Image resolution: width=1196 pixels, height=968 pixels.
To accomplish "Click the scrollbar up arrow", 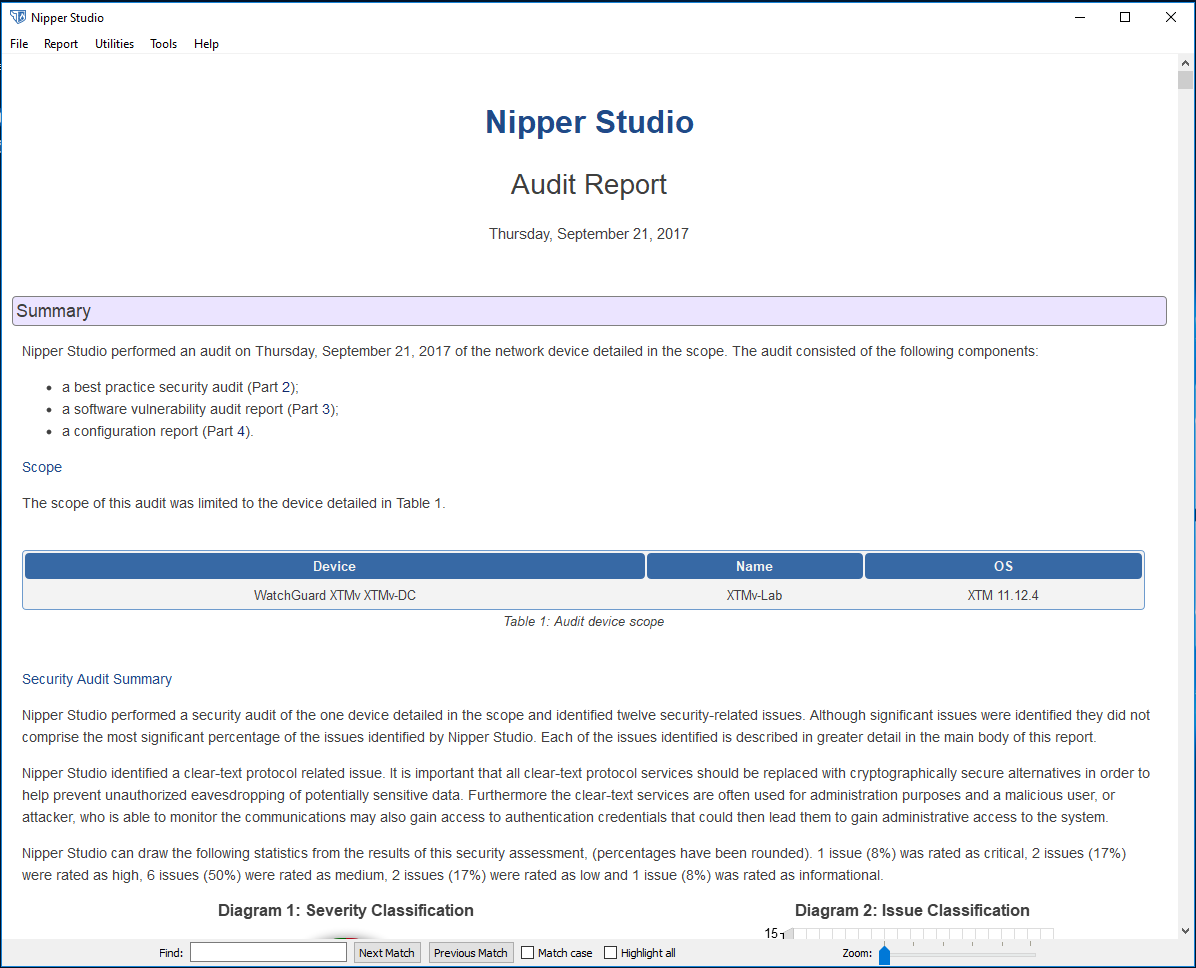I will (1185, 62).
